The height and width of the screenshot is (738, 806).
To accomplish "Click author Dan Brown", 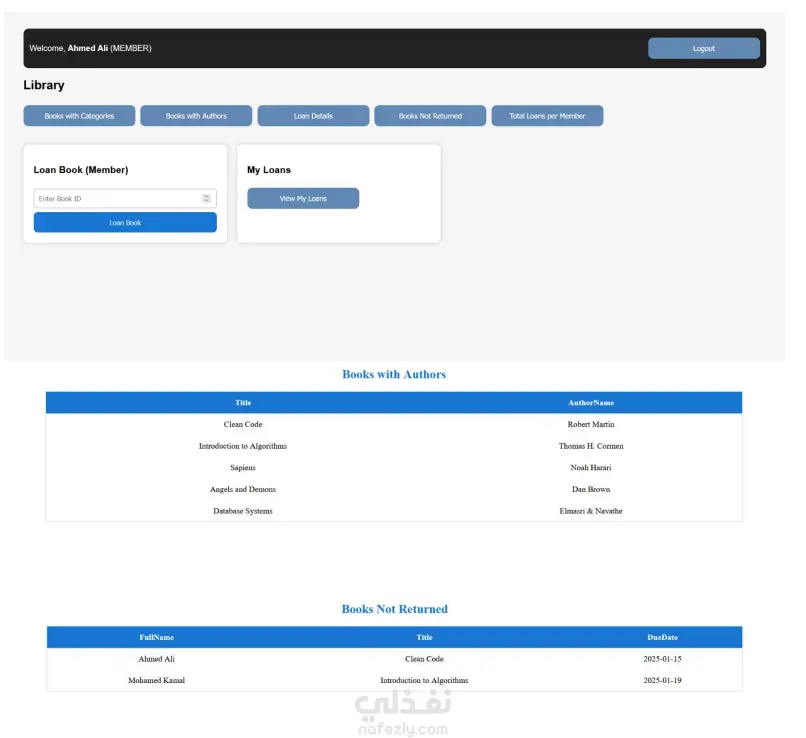I will (x=591, y=489).
